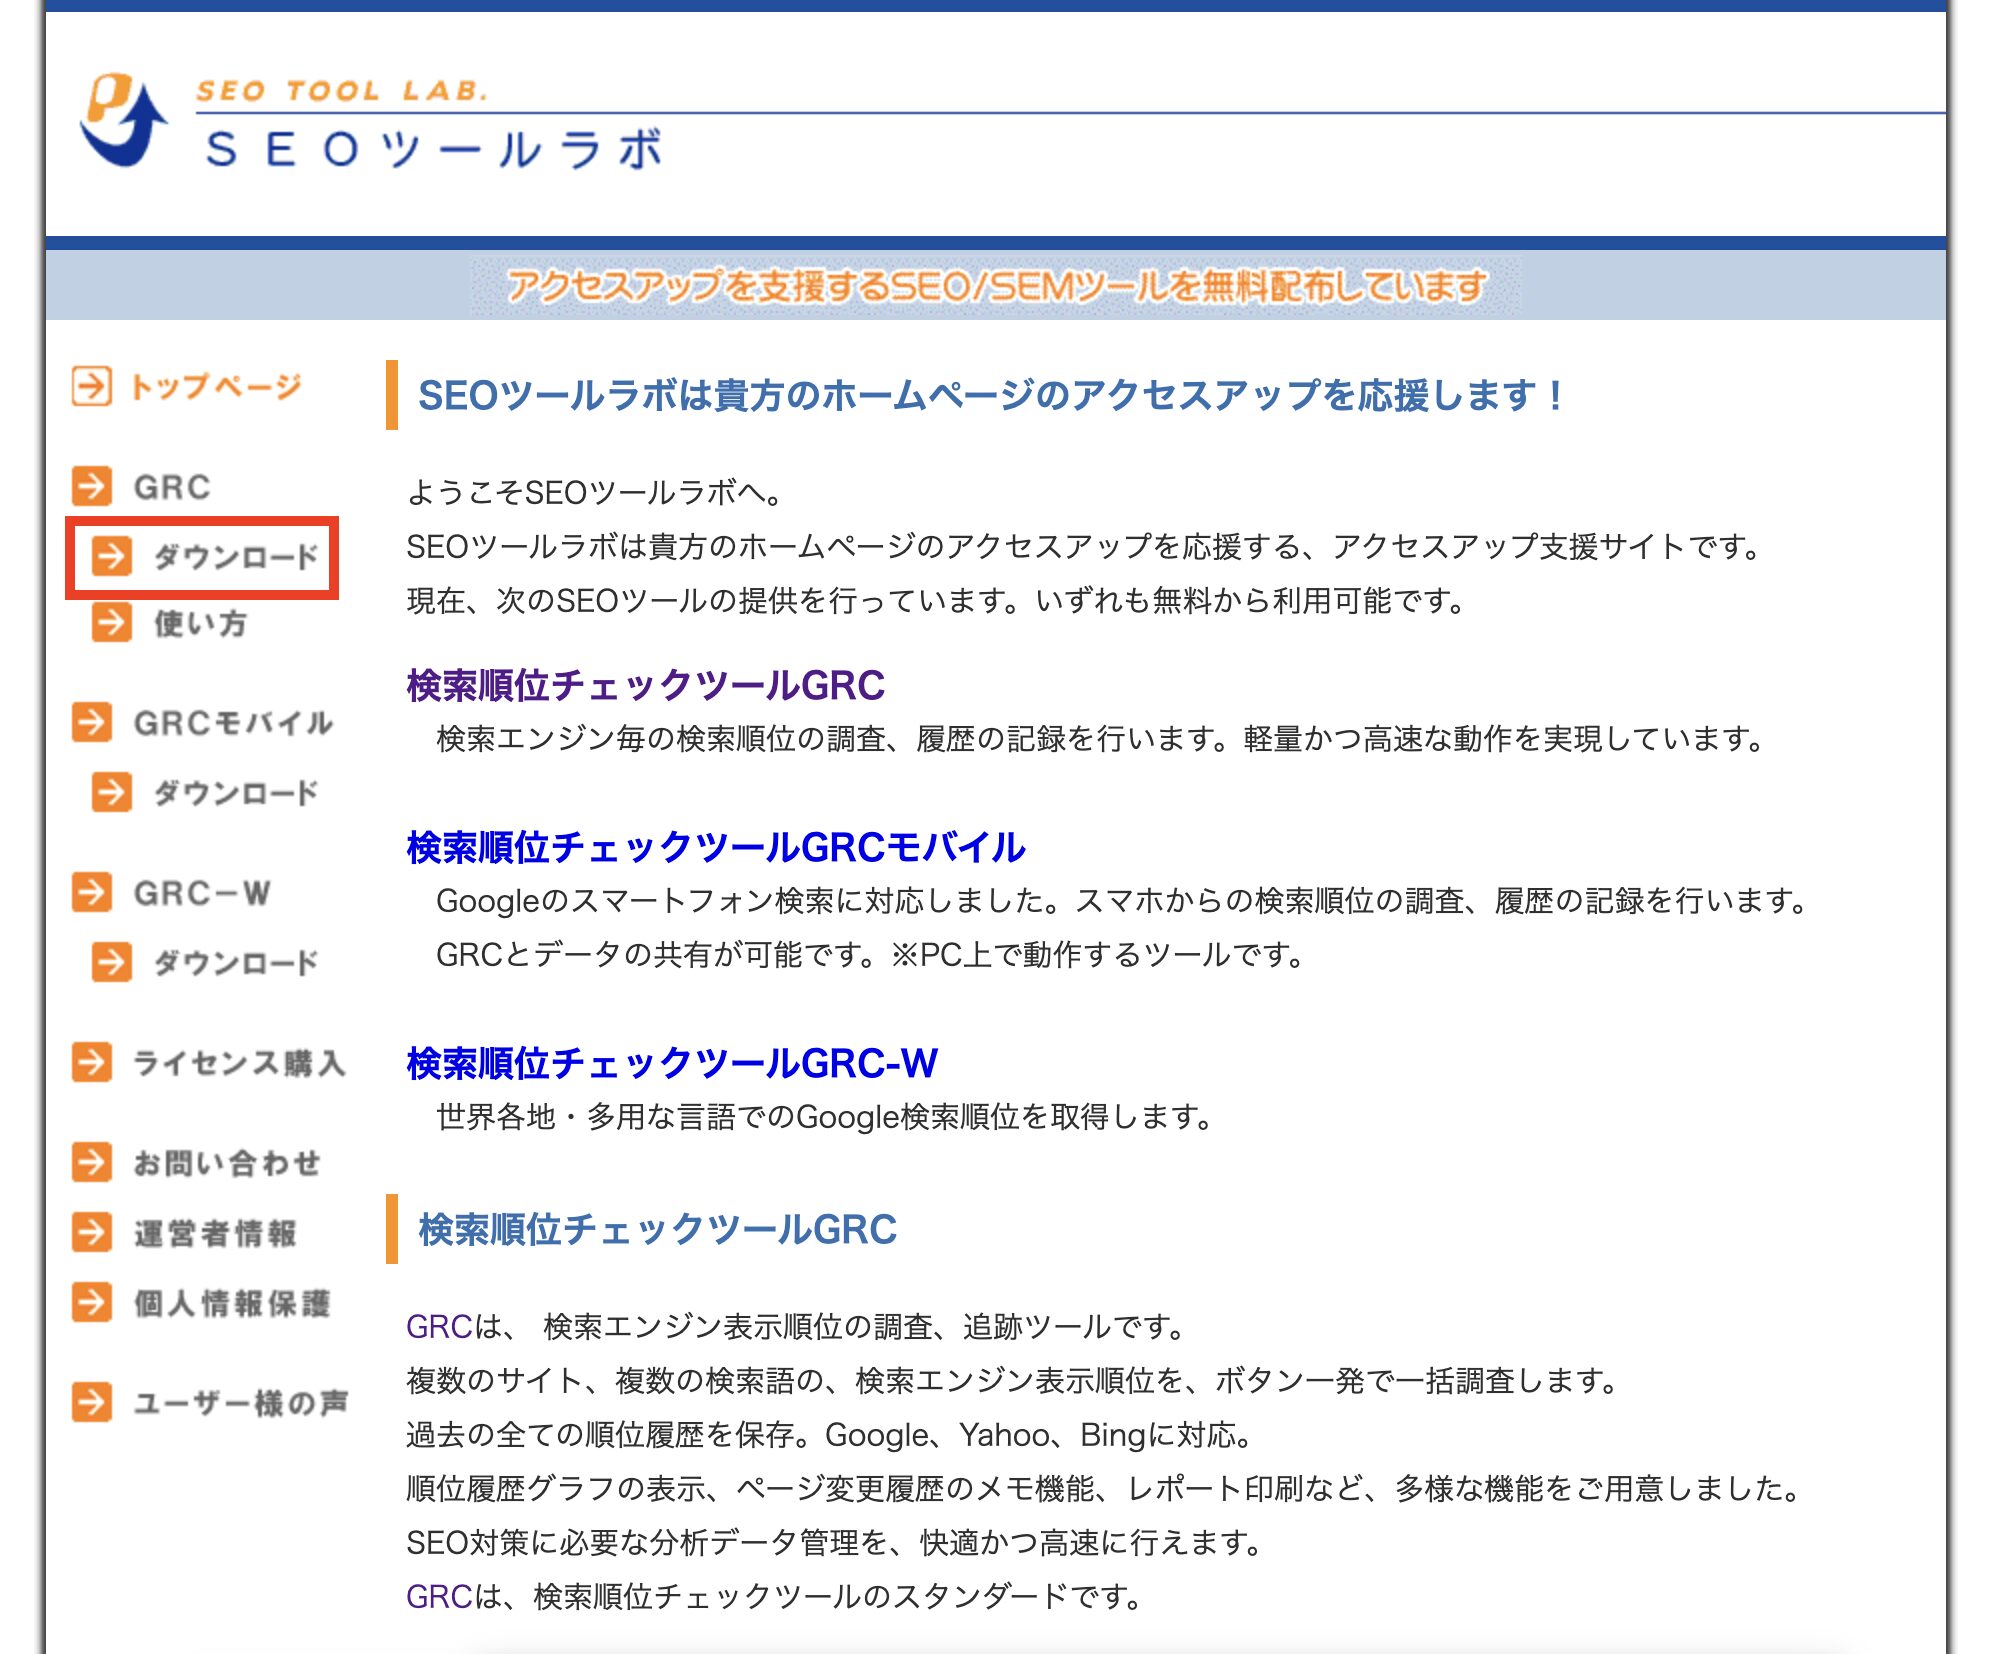Click text 世界各地・多用な言語でのGoogle検索順位

[x=827, y=1116]
